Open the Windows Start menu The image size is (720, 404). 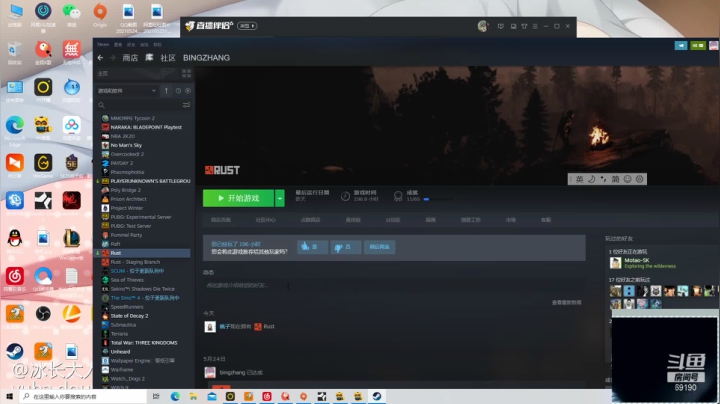(9, 396)
